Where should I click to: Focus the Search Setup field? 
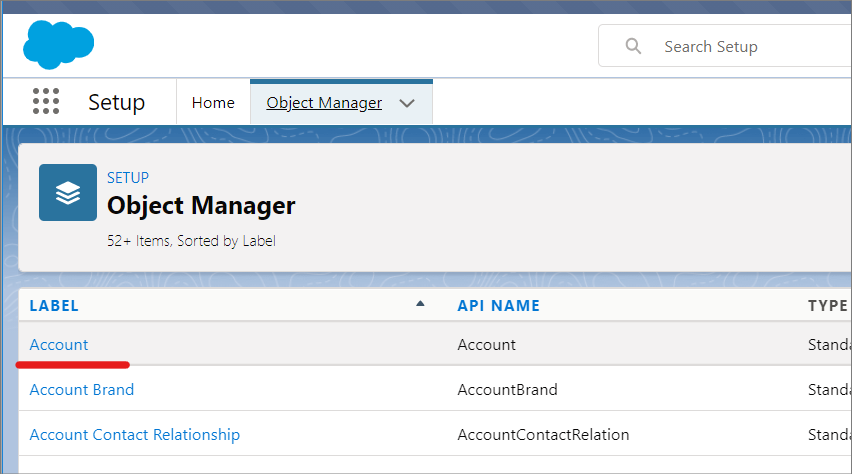[725, 46]
